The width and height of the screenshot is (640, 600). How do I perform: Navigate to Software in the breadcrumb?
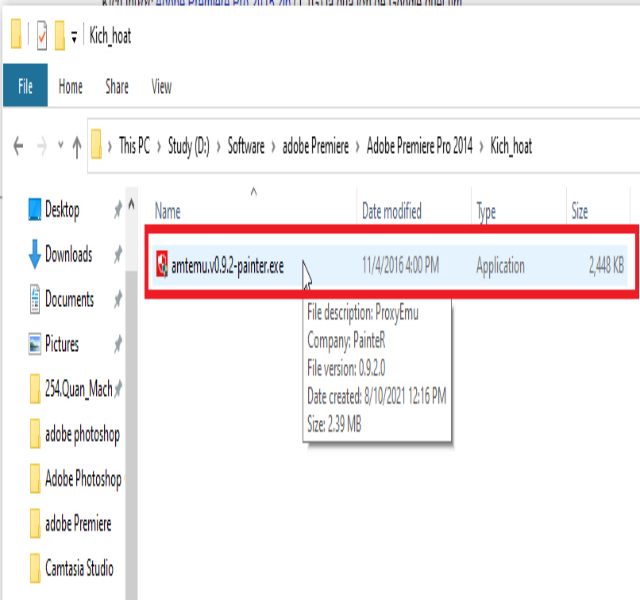(246, 146)
